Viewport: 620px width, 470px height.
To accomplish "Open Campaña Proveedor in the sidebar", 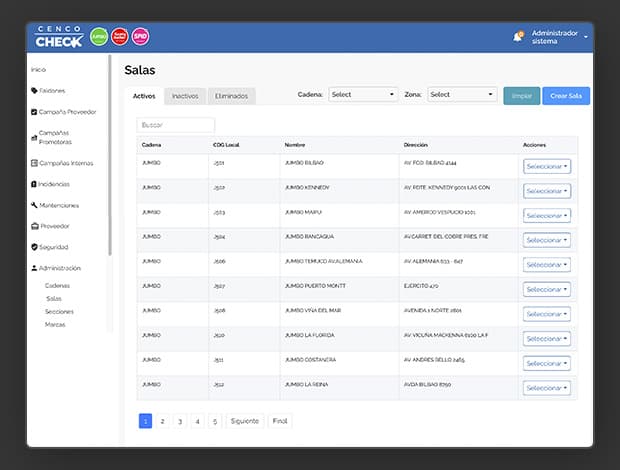I will pos(63,111).
